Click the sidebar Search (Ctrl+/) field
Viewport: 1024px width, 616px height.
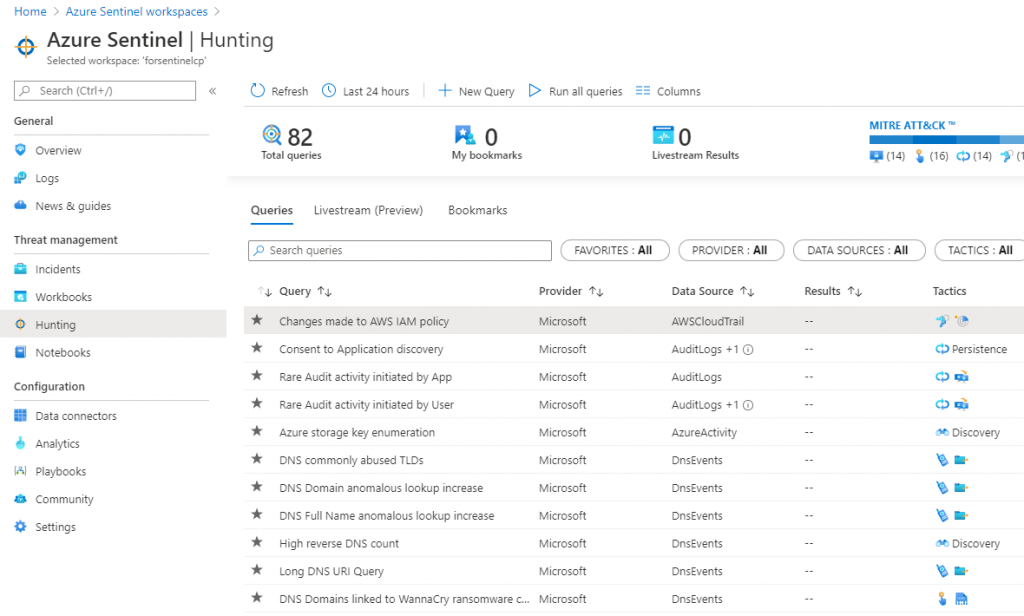[x=104, y=91]
